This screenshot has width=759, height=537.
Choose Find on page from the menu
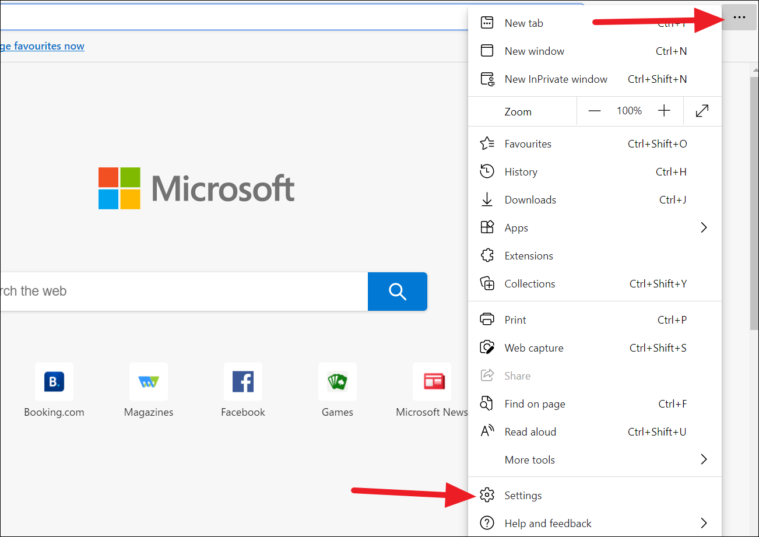click(594, 403)
